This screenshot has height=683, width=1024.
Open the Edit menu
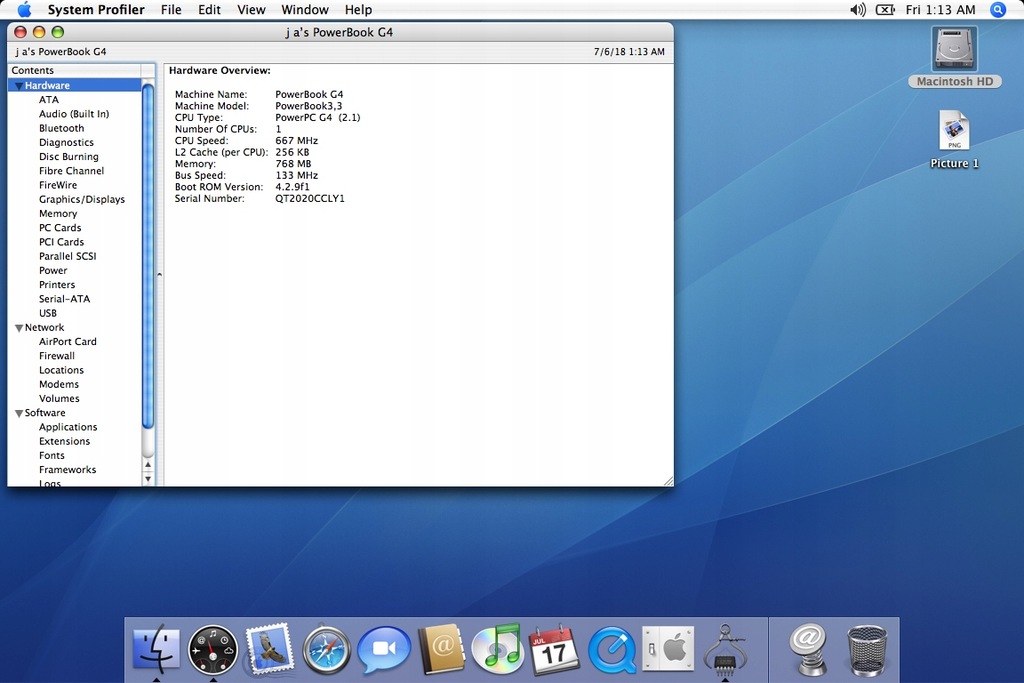210,10
